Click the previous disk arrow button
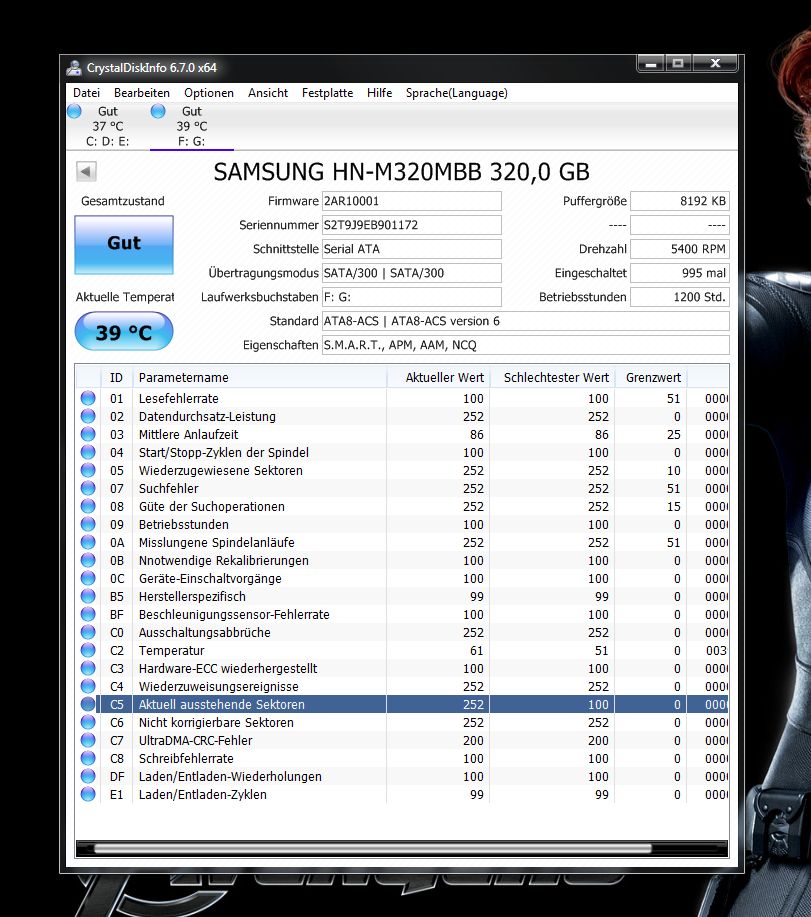Image resolution: width=811 pixels, height=917 pixels. click(x=86, y=172)
